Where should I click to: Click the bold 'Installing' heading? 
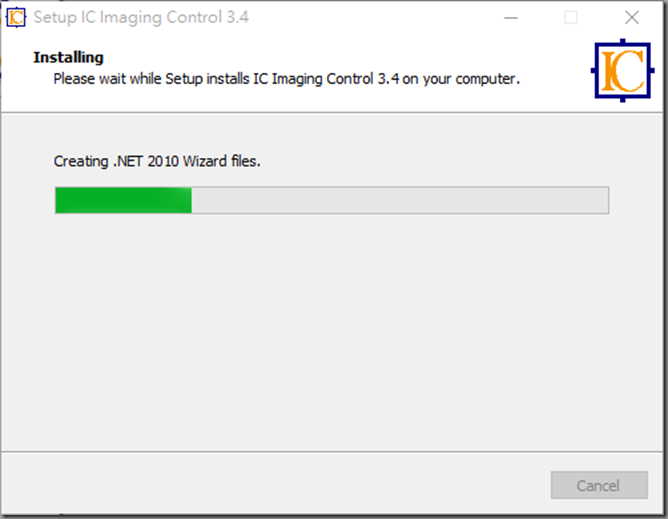pyautogui.click(x=68, y=57)
